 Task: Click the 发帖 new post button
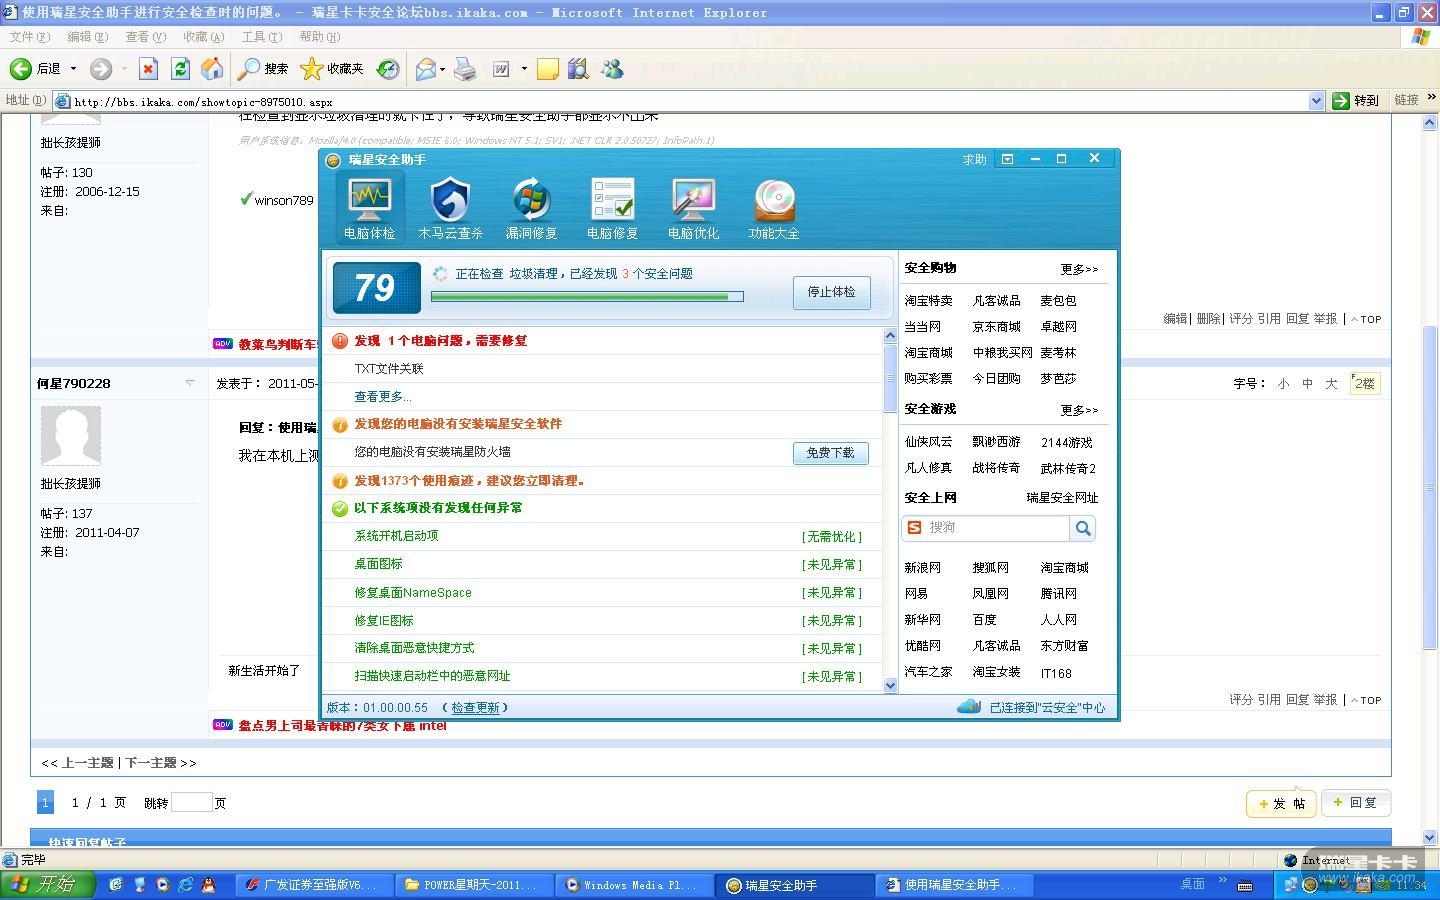1281,803
